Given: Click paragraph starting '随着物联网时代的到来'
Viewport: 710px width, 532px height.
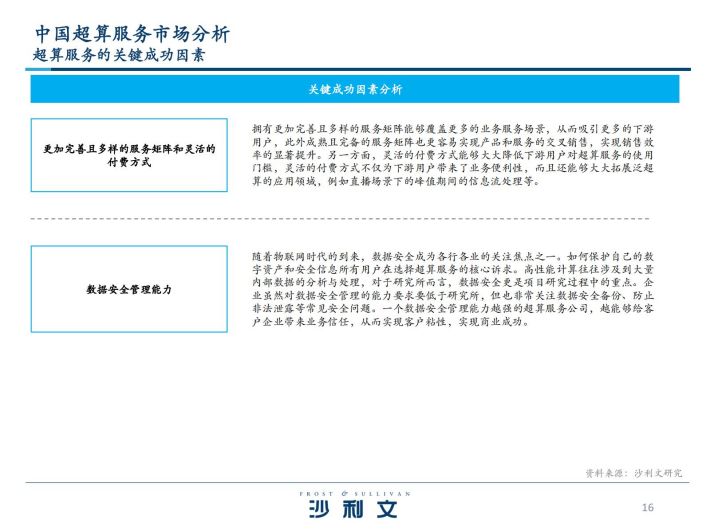Looking at the screenshot, I should coord(453,289).
